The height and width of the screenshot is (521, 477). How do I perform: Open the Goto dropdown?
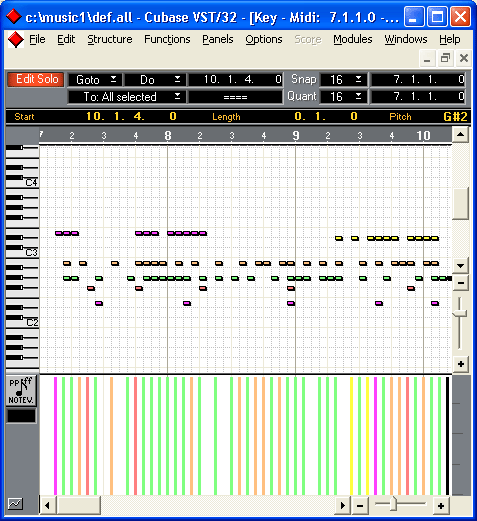95,80
